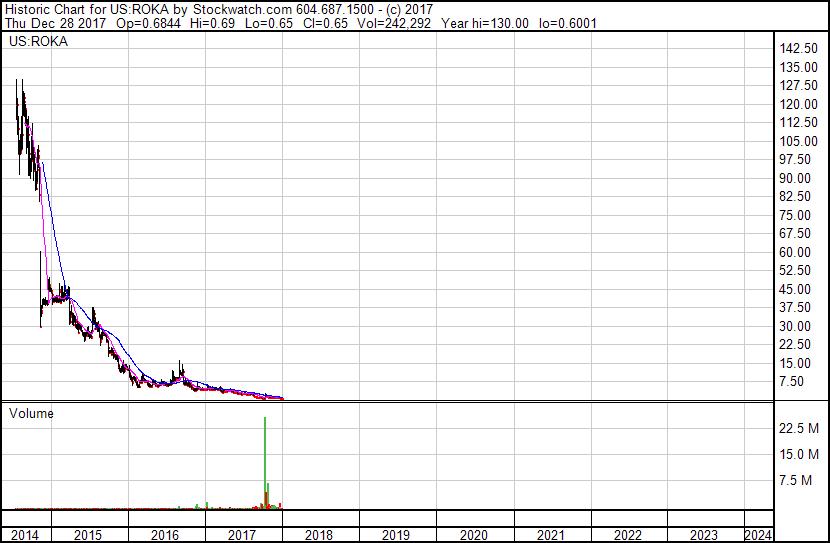Click the 7.5 M volume axis value
Viewport: 830px width, 543px height.
796,481
